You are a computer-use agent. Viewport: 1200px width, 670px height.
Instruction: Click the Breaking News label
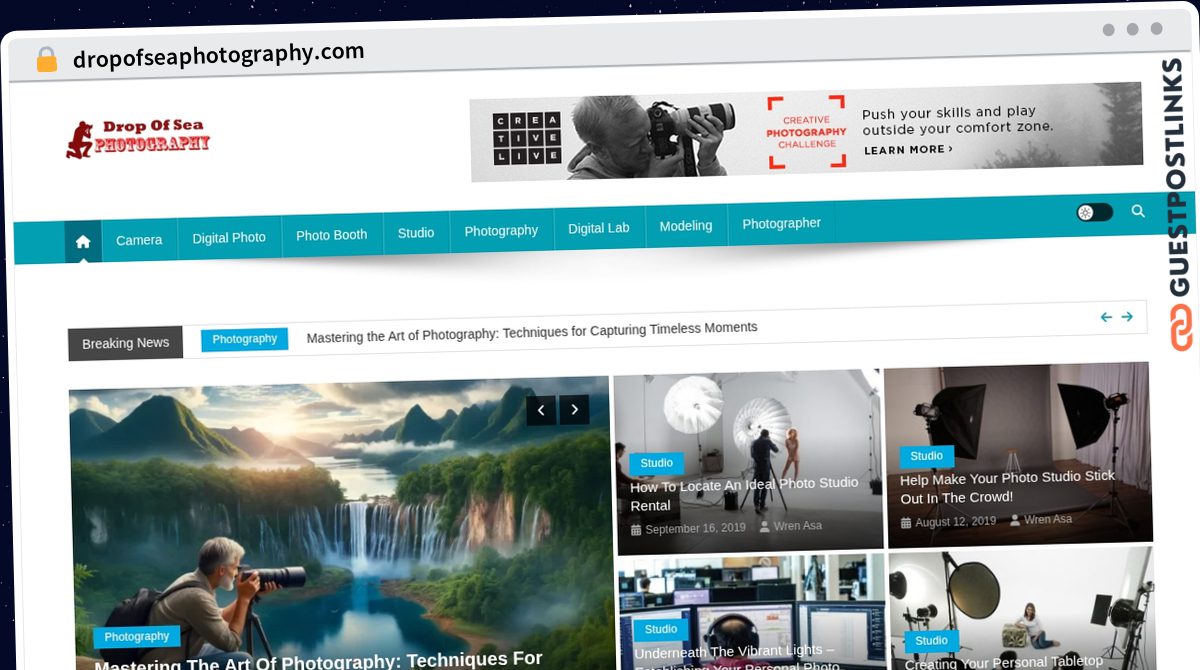126,343
